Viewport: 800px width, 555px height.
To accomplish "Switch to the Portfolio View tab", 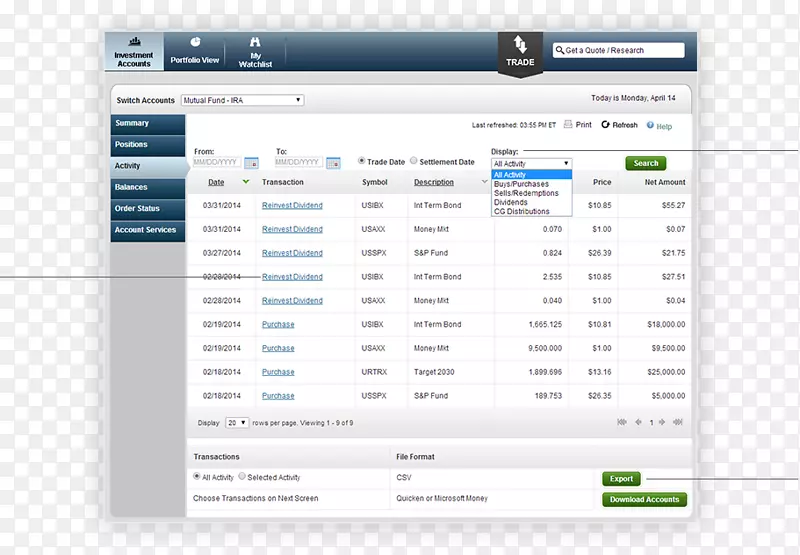I will coord(195,52).
